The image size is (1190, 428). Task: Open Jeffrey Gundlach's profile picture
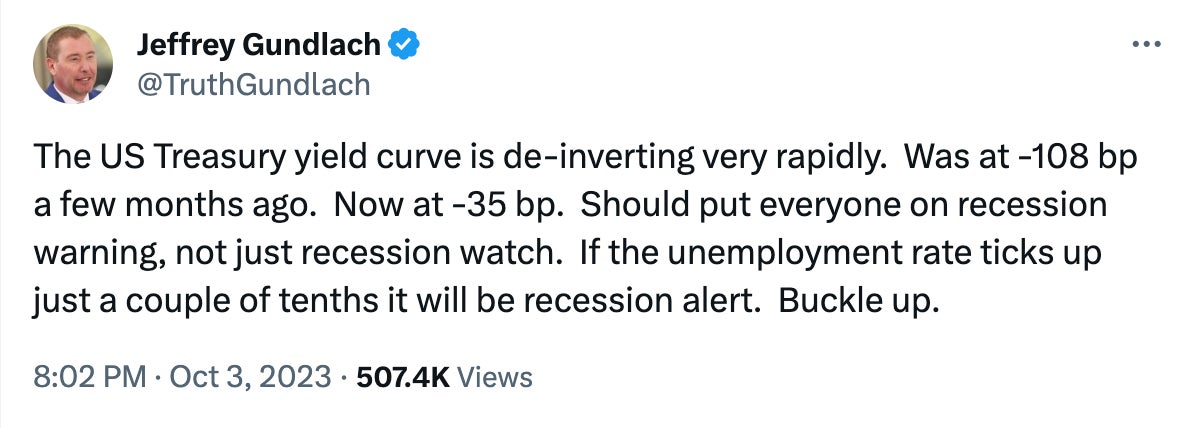point(73,64)
